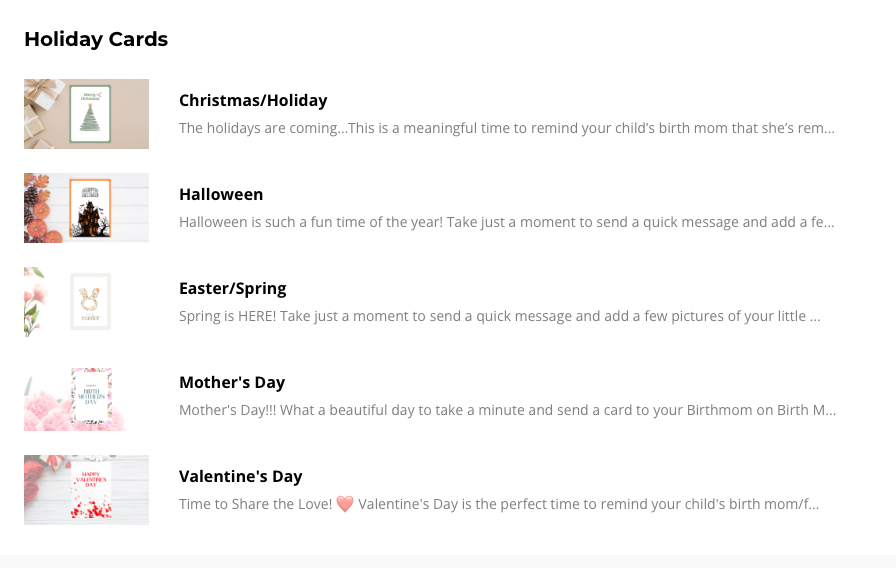Click the heart emoji in Valentine's description
Viewport: 896px width, 568px height.
click(345, 504)
